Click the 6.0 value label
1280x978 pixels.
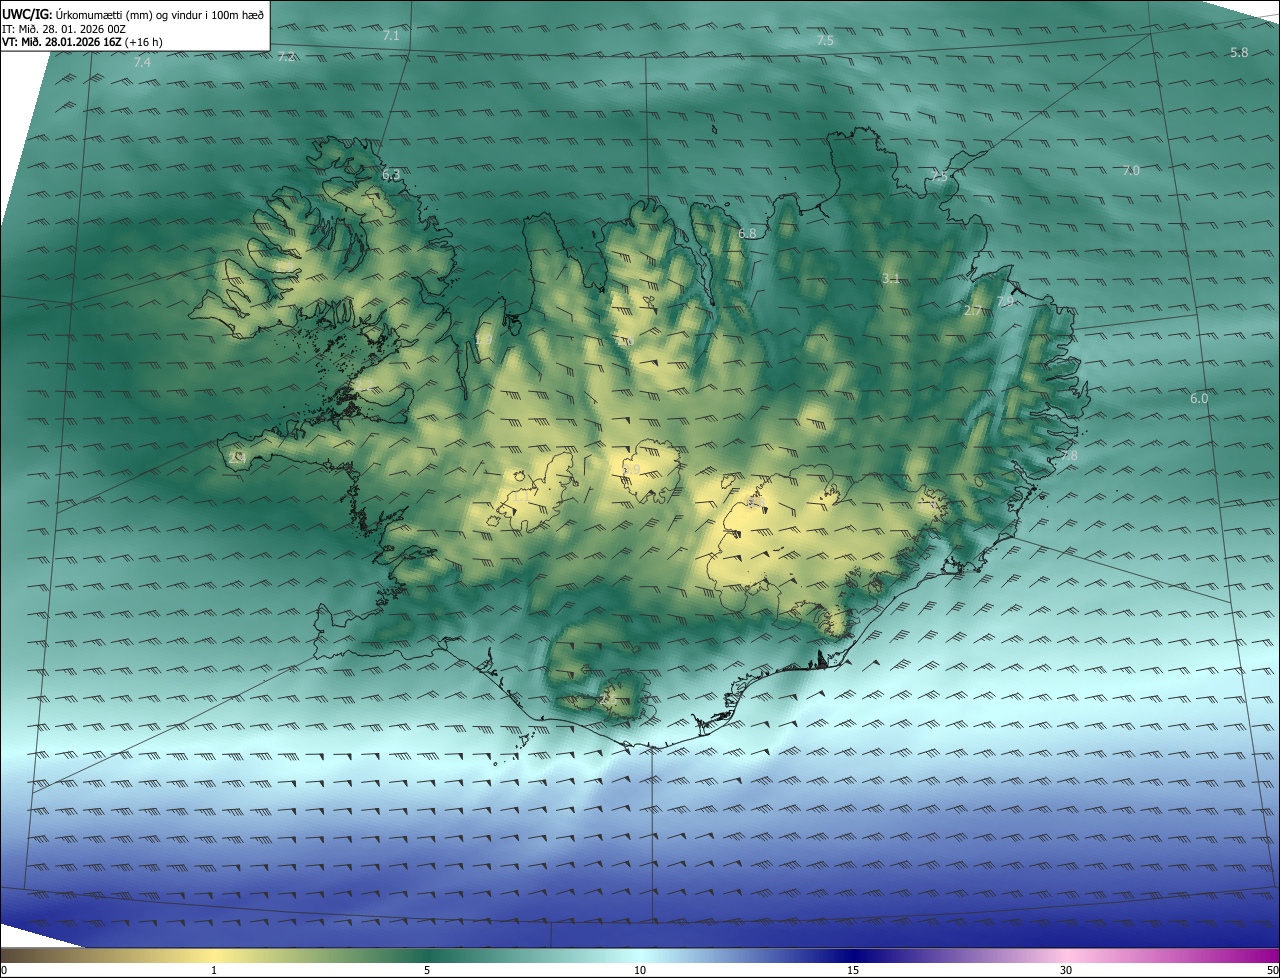click(x=1198, y=398)
